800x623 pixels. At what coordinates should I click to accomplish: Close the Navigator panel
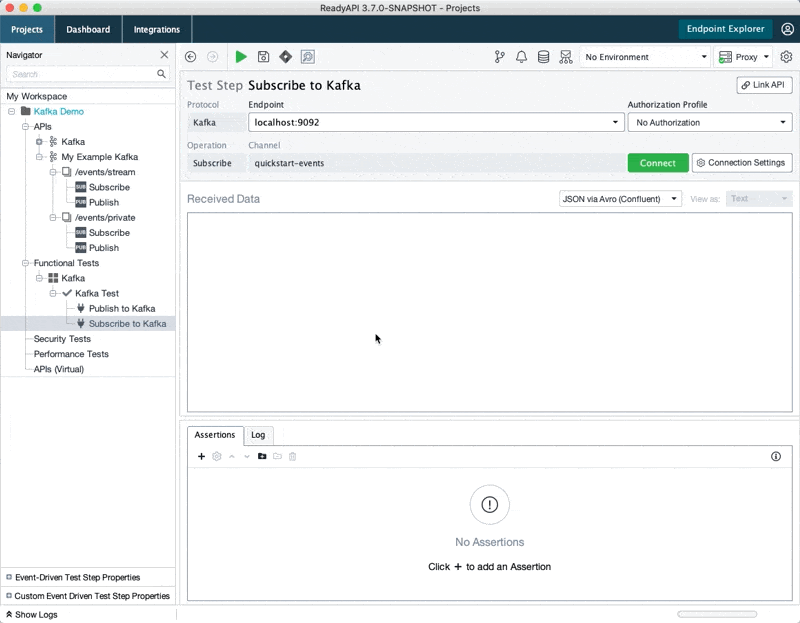point(164,55)
